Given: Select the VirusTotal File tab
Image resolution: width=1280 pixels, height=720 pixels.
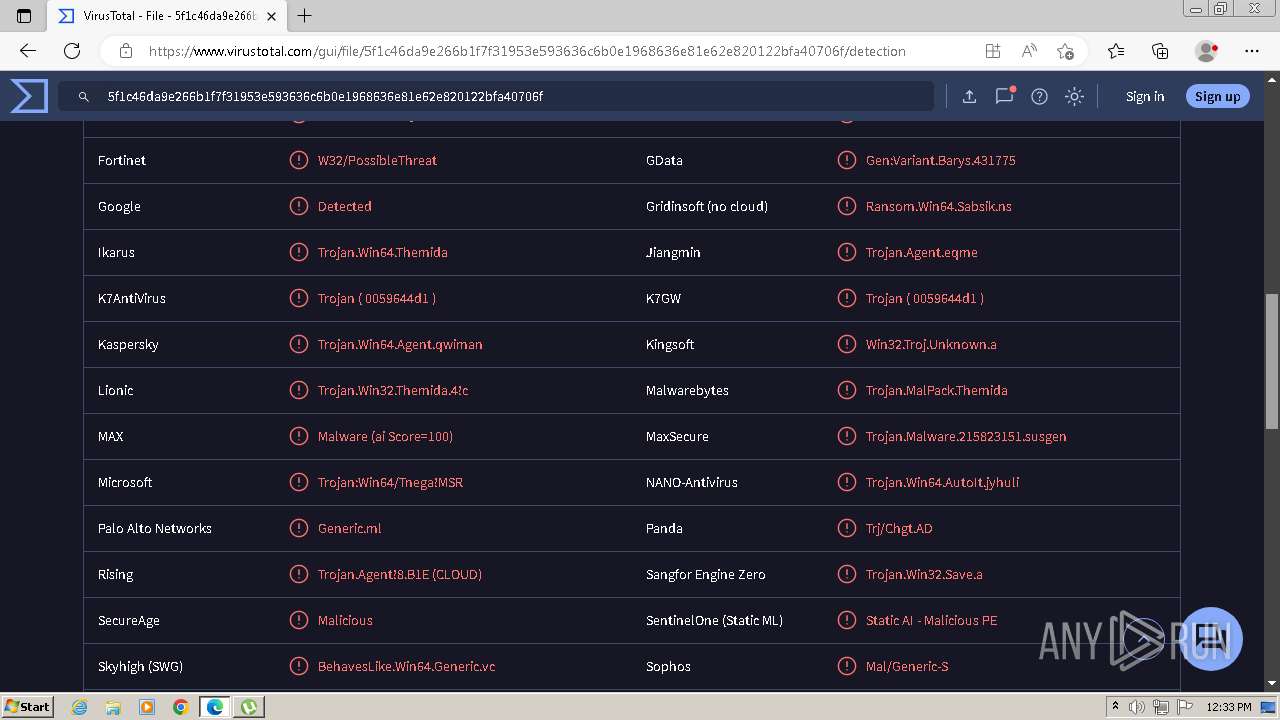Looking at the screenshot, I should click(x=168, y=16).
